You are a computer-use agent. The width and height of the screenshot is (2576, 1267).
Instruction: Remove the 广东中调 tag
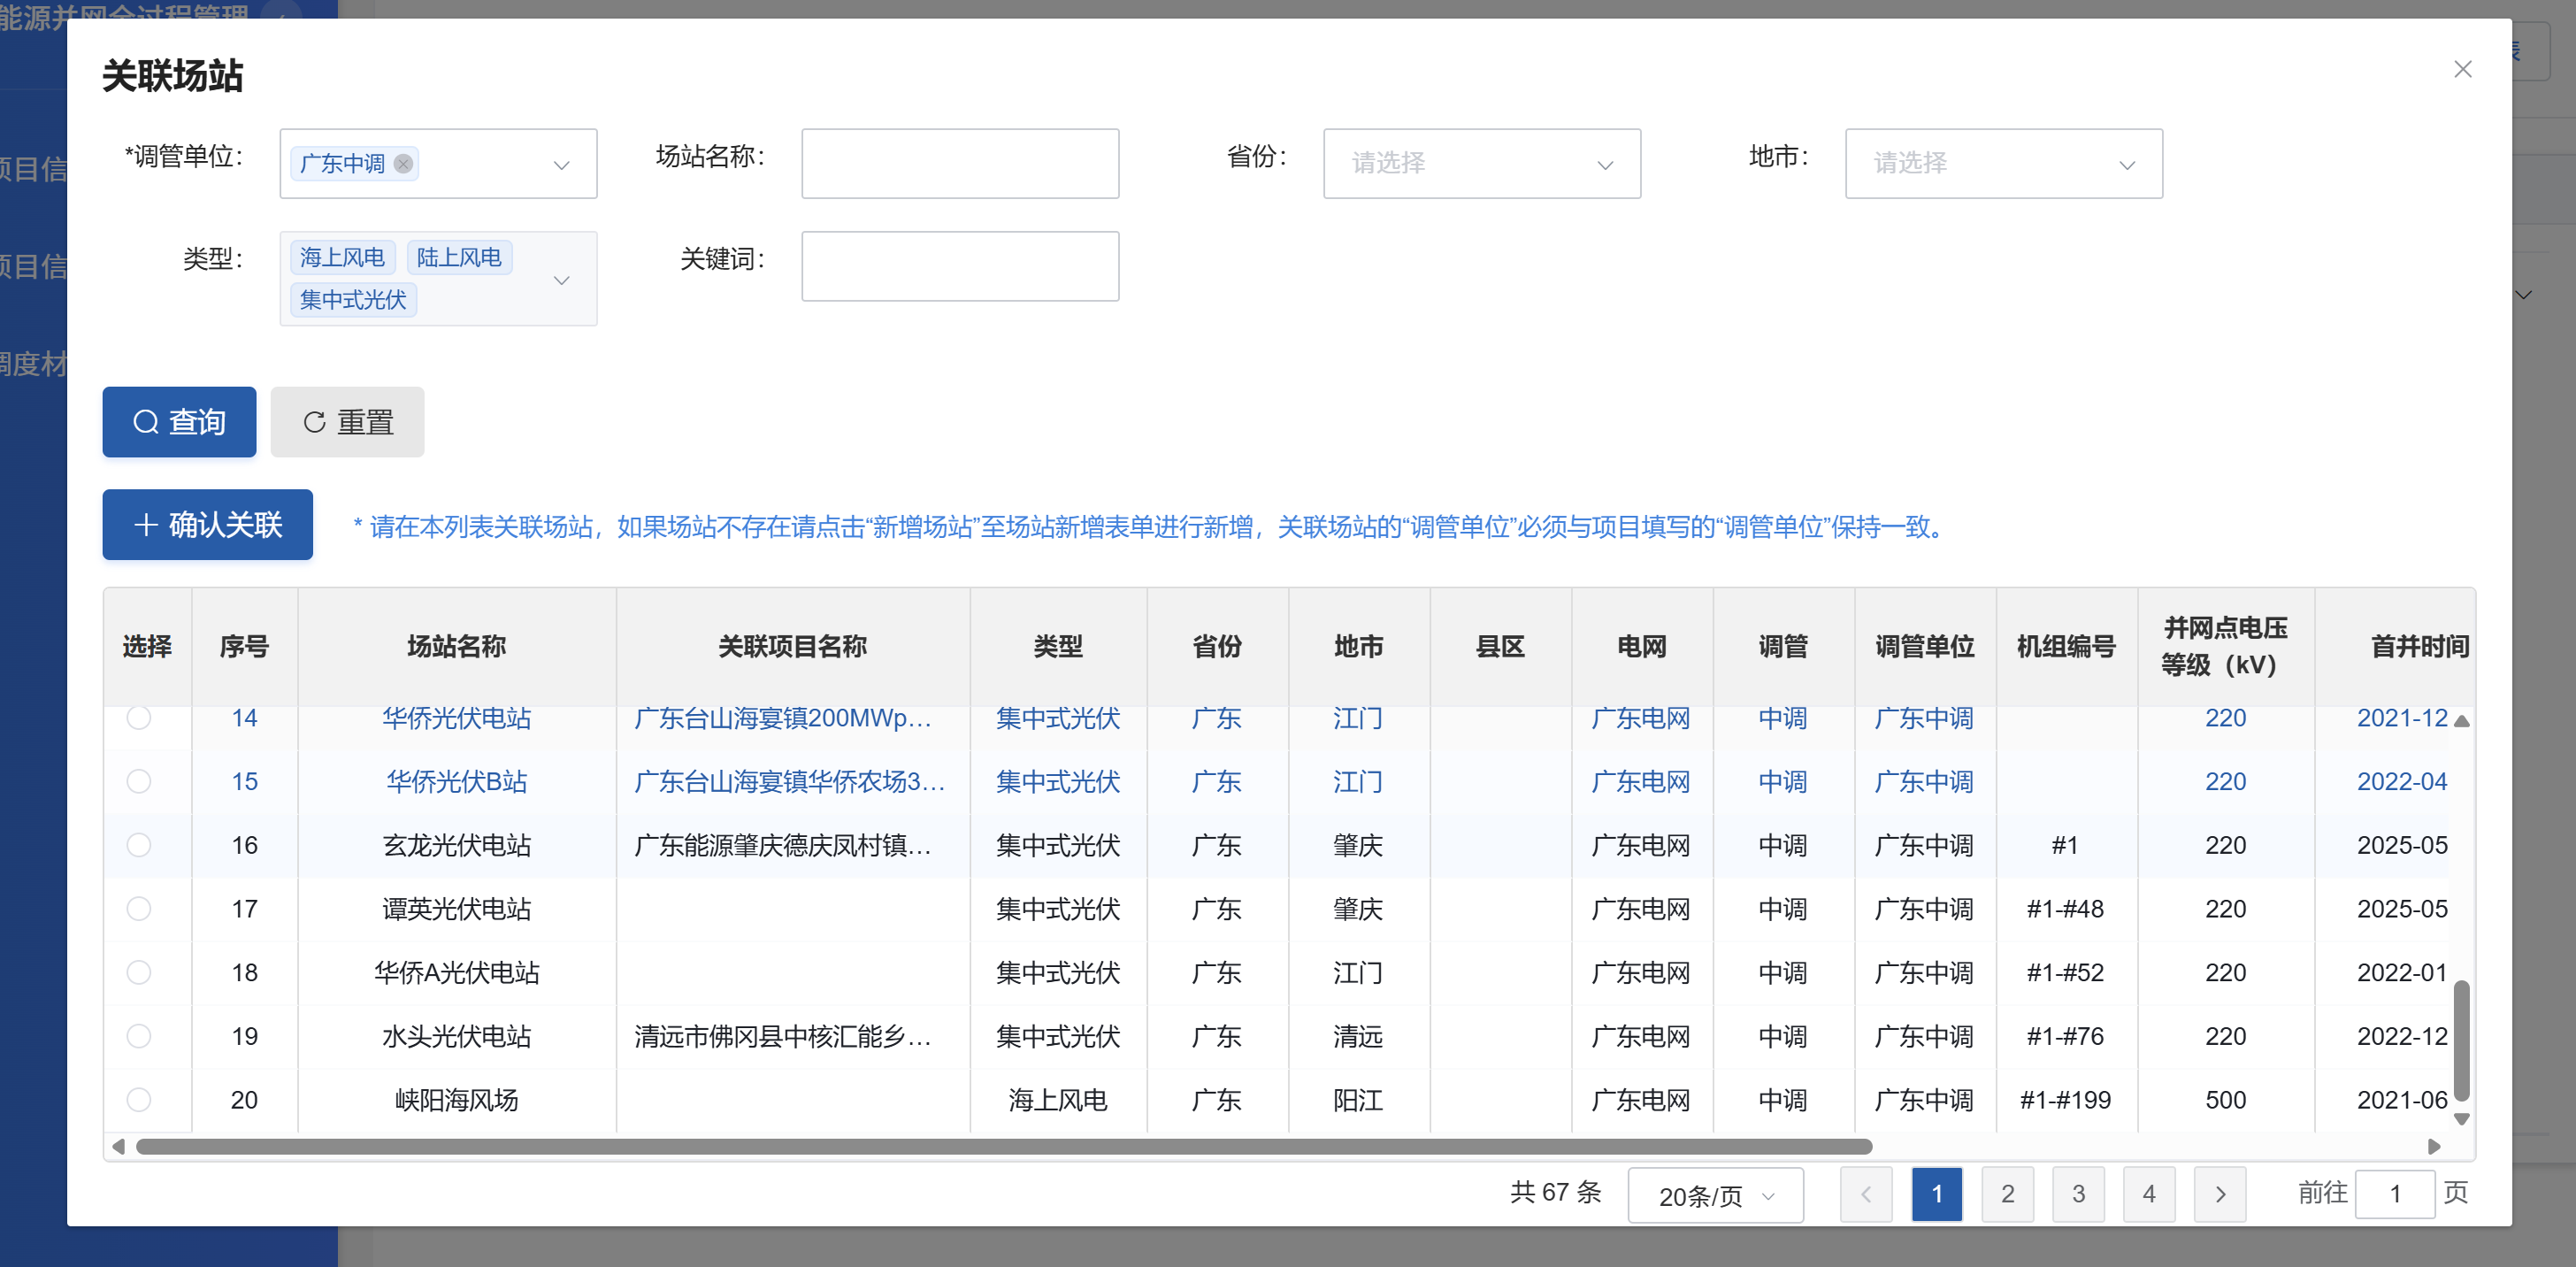(403, 163)
